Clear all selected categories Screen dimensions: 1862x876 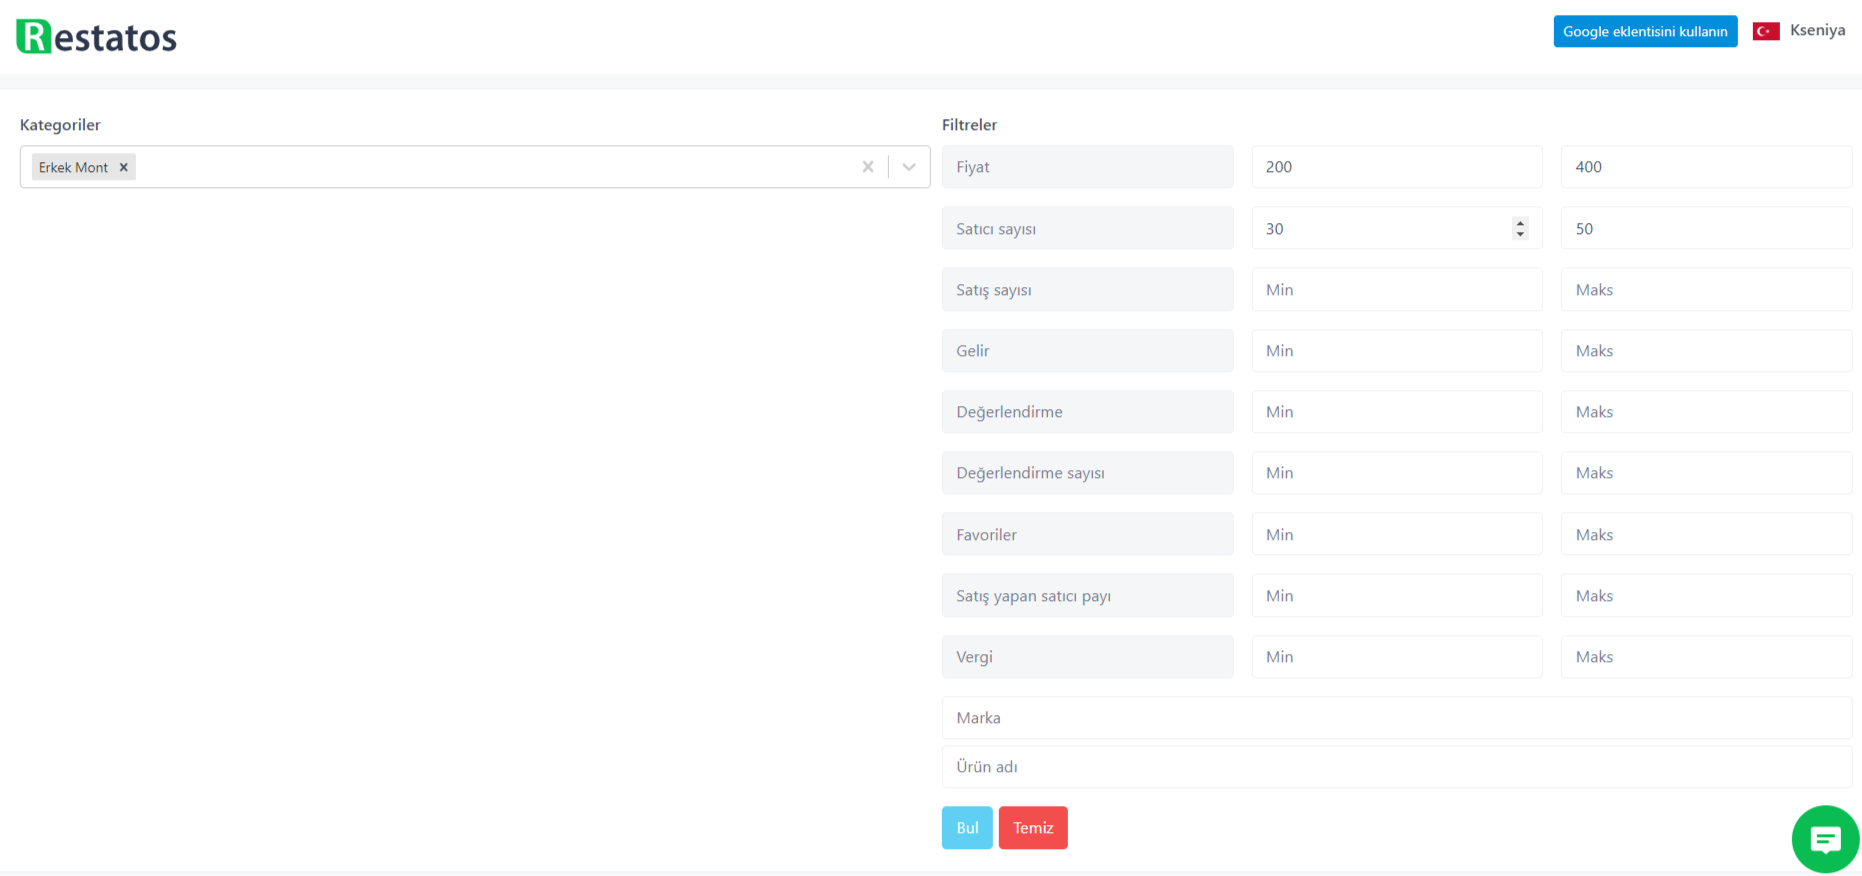click(868, 167)
